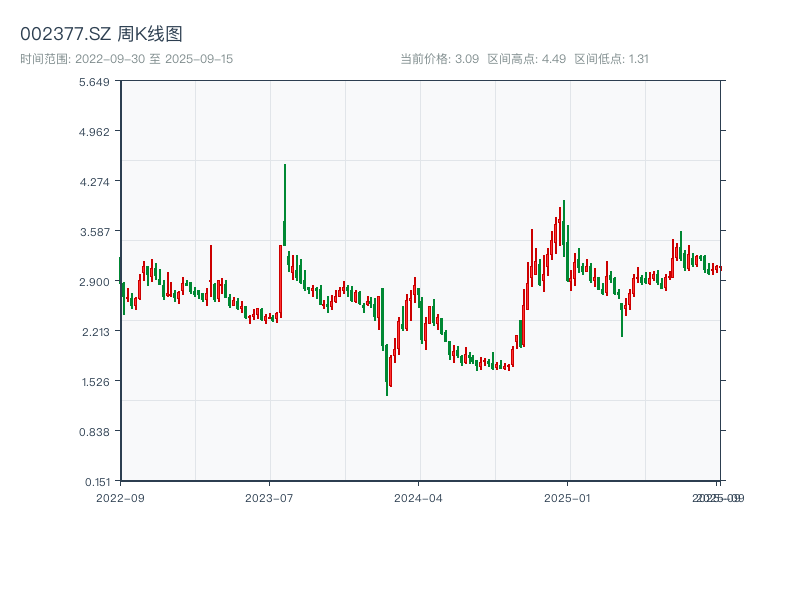This screenshot has width=800, height=600.
Task: Click y-axis value 5.649
Action: point(94,82)
